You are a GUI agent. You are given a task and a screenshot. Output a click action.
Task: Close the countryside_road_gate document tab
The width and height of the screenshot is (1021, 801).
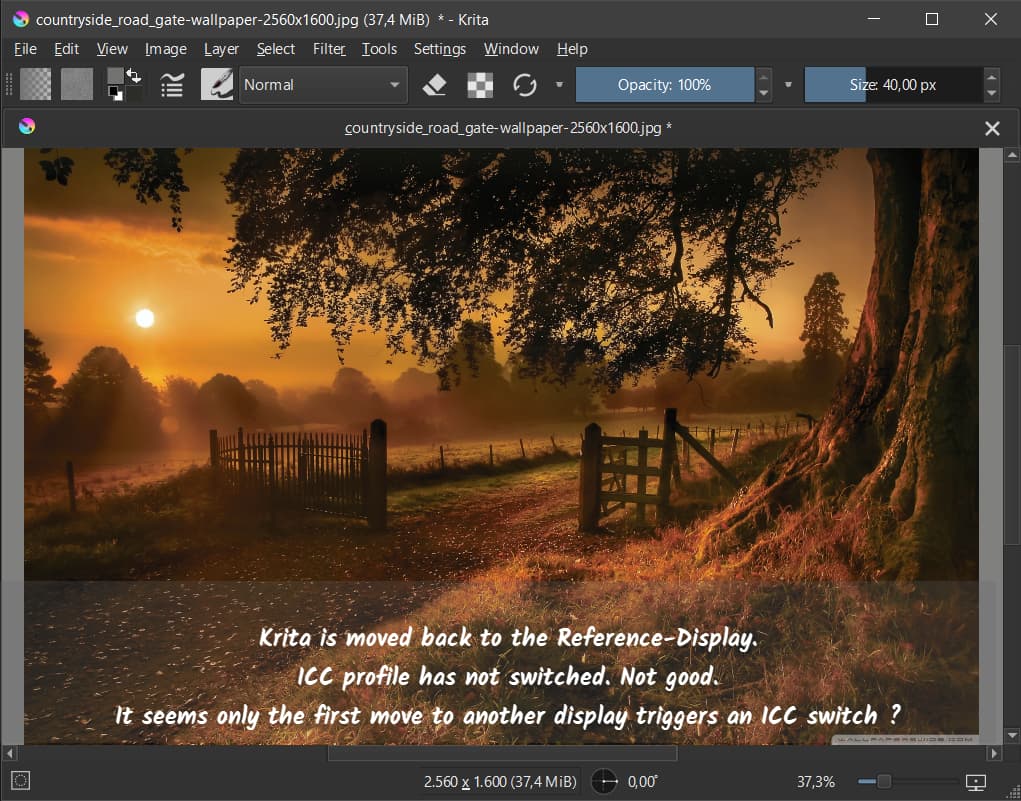[x=992, y=128]
